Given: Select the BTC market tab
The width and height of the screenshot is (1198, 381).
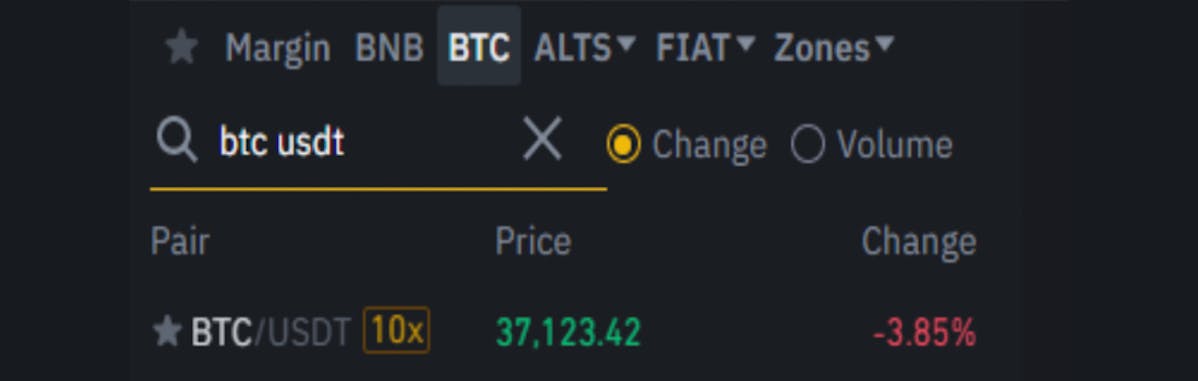Looking at the screenshot, I should tap(479, 47).
